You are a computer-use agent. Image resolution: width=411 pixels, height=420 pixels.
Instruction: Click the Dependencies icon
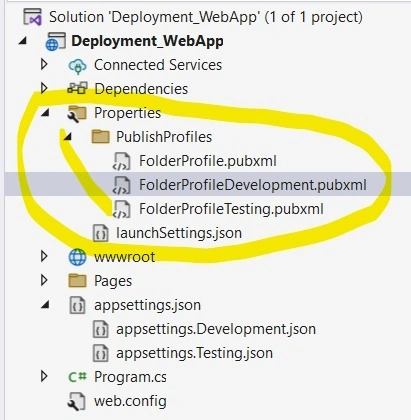[77, 89]
